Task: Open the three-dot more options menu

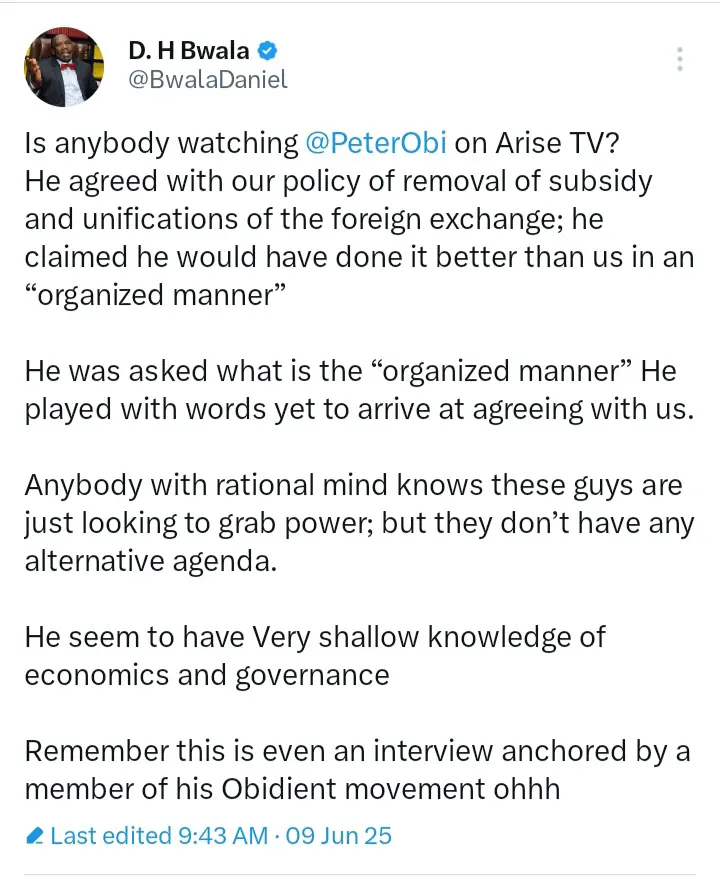Action: [680, 59]
